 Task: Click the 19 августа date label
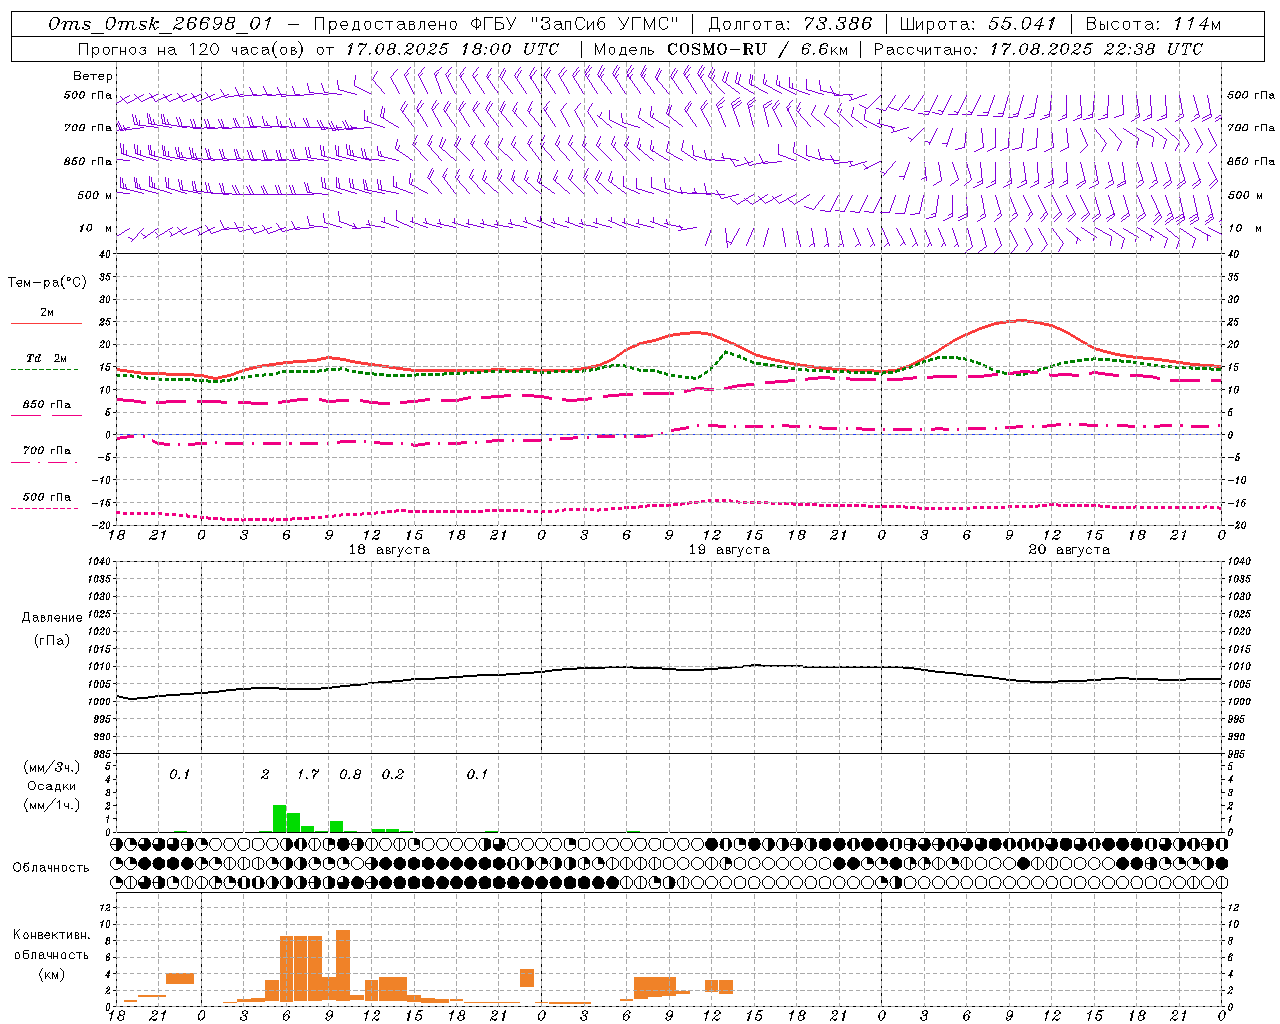click(729, 550)
